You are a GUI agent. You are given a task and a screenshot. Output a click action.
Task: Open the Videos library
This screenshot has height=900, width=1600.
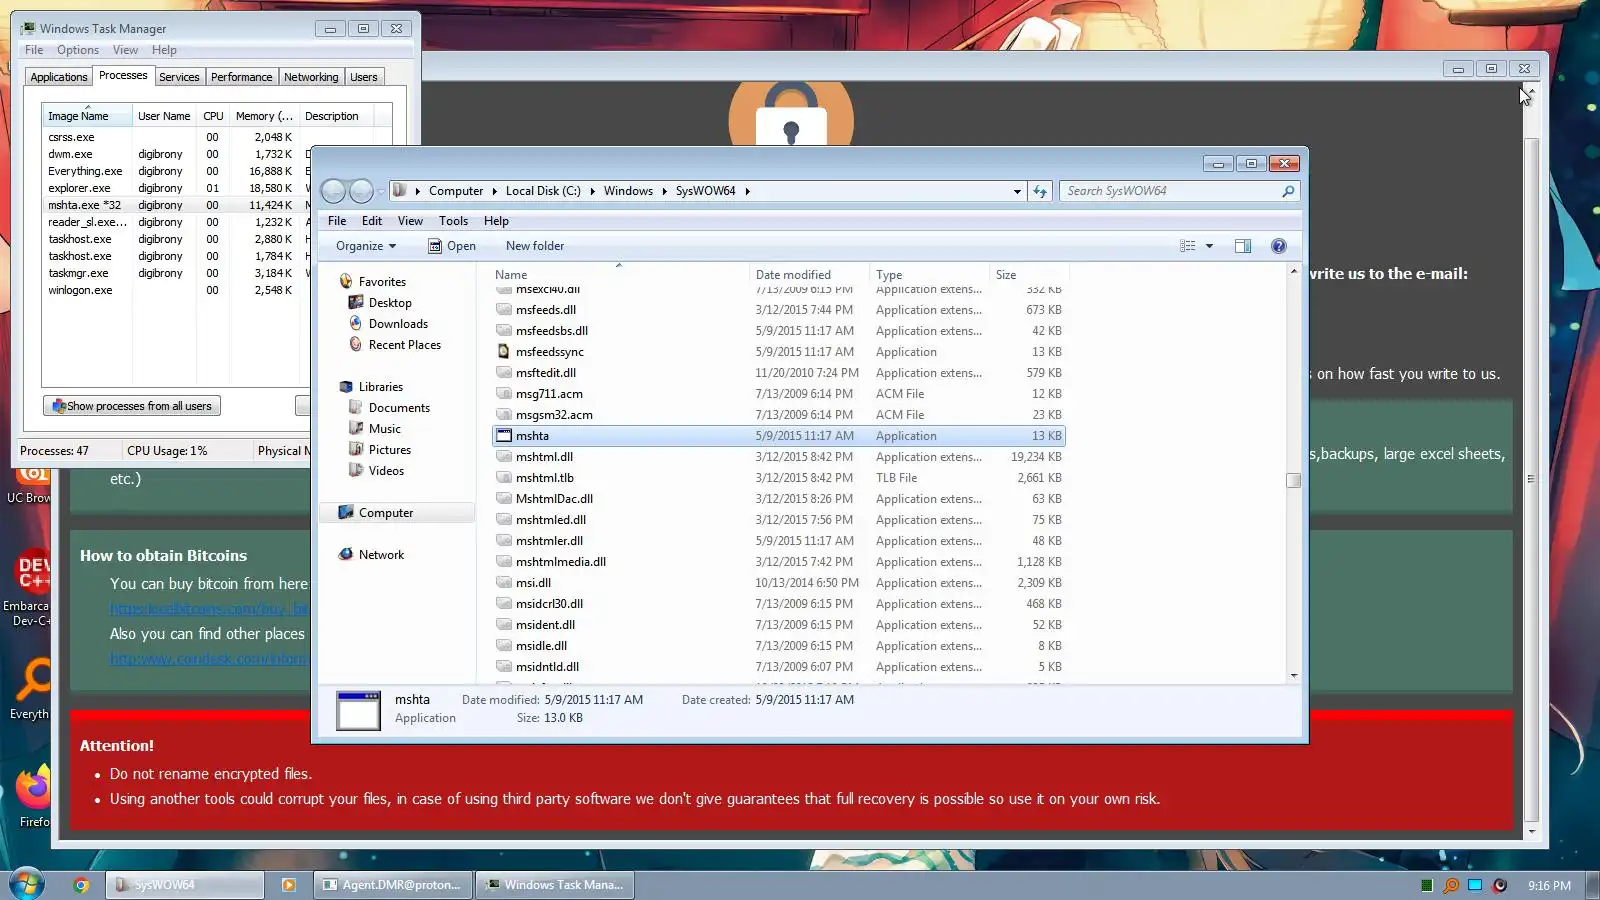click(386, 471)
